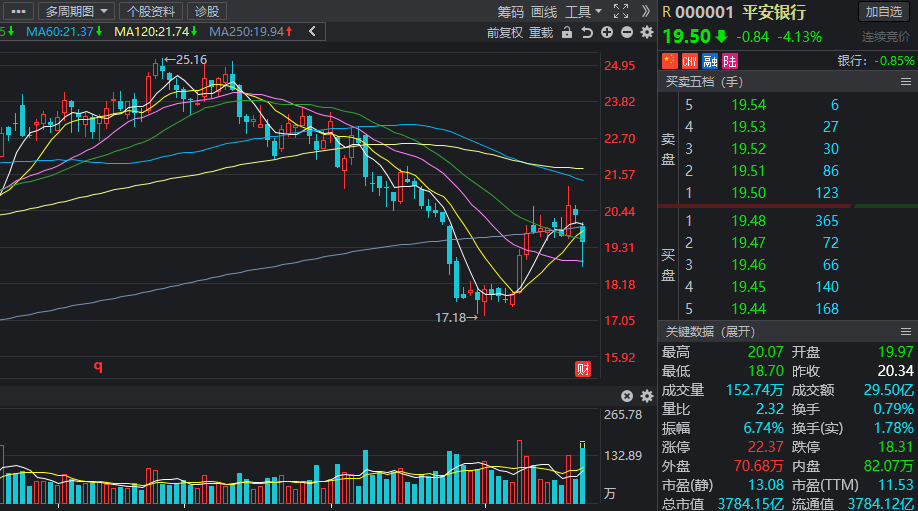This screenshot has width=918, height=511.
Task: Click the stock code 000001
Action: (704, 12)
